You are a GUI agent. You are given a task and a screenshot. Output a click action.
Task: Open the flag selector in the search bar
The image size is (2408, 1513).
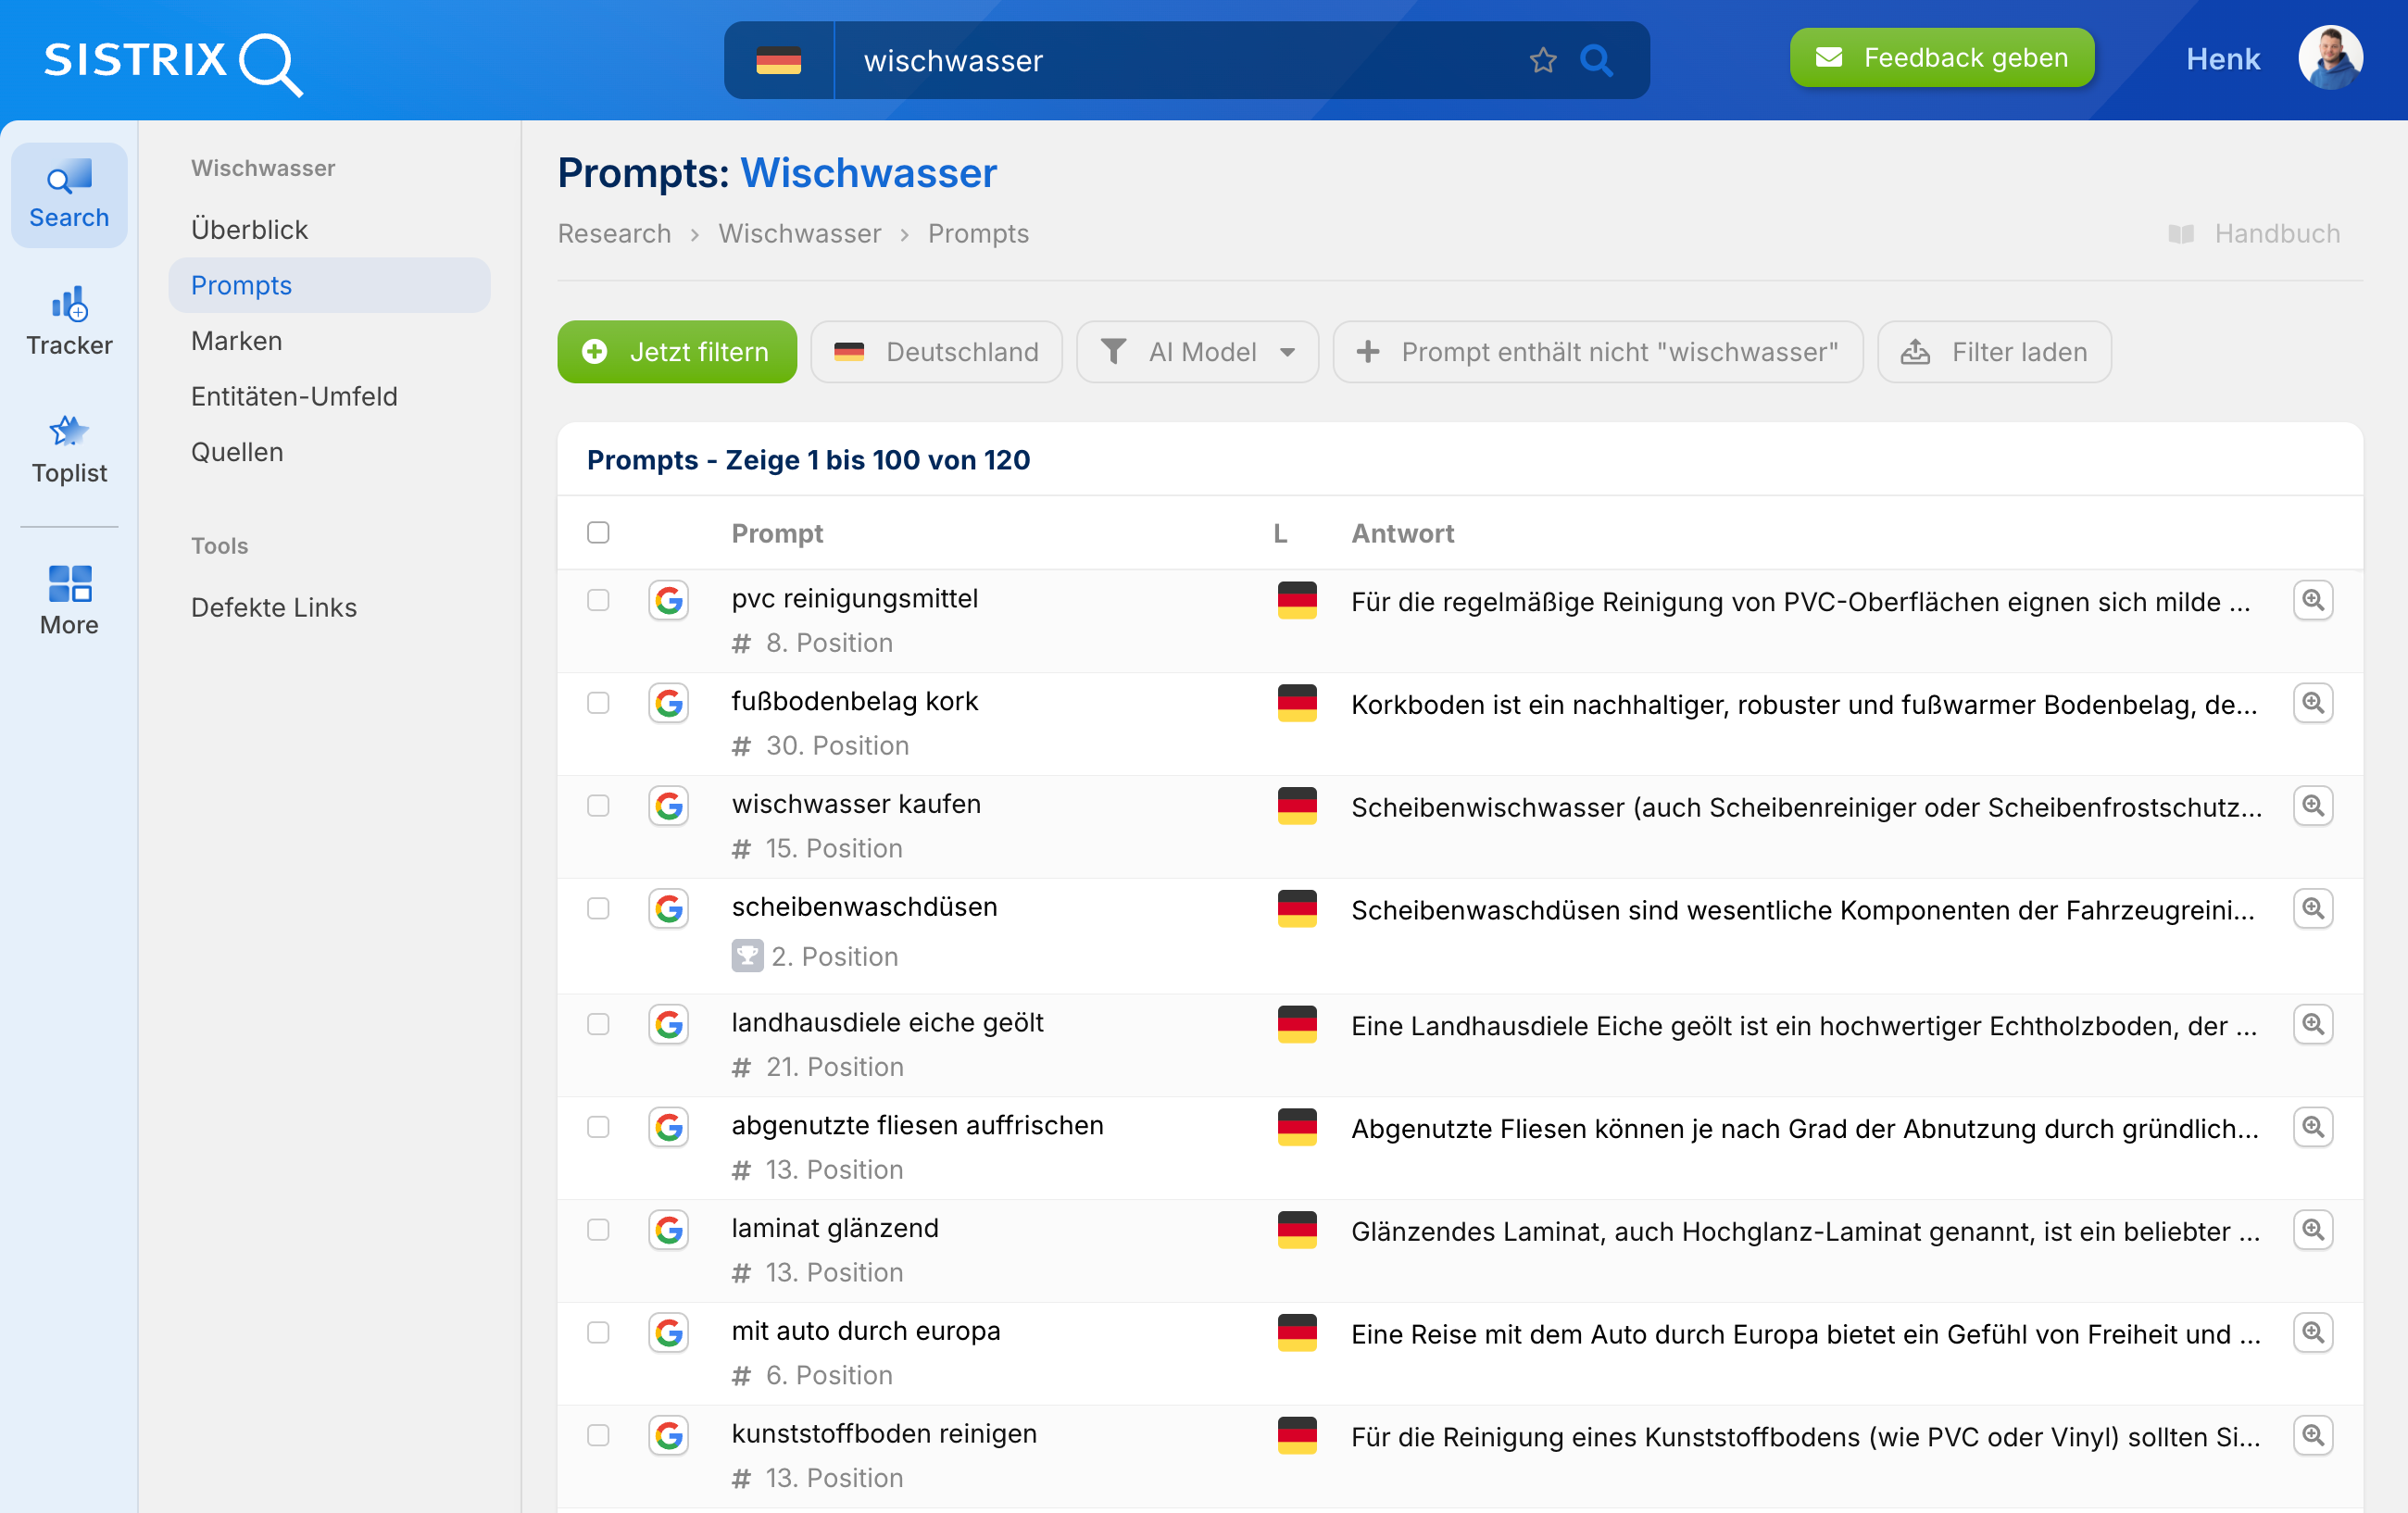(x=781, y=60)
